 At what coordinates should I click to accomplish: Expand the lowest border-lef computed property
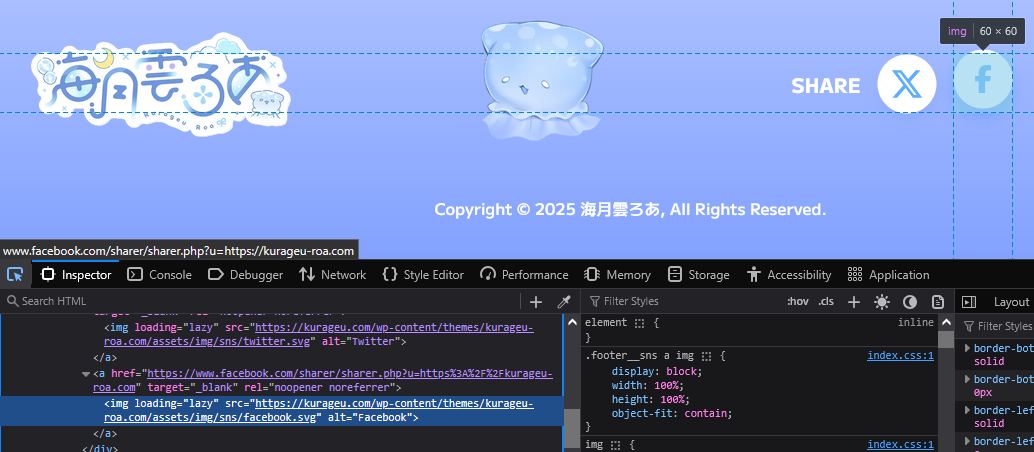(x=967, y=441)
